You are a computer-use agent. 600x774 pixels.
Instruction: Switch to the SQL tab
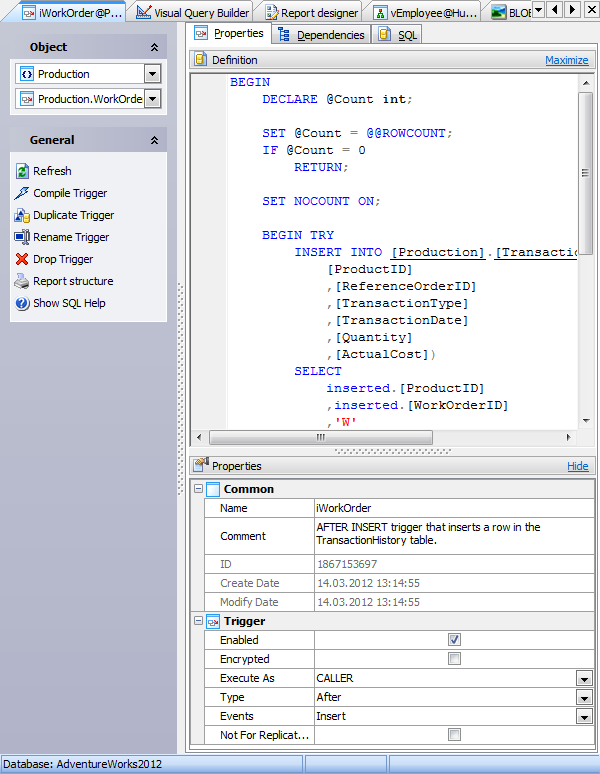pos(398,35)
